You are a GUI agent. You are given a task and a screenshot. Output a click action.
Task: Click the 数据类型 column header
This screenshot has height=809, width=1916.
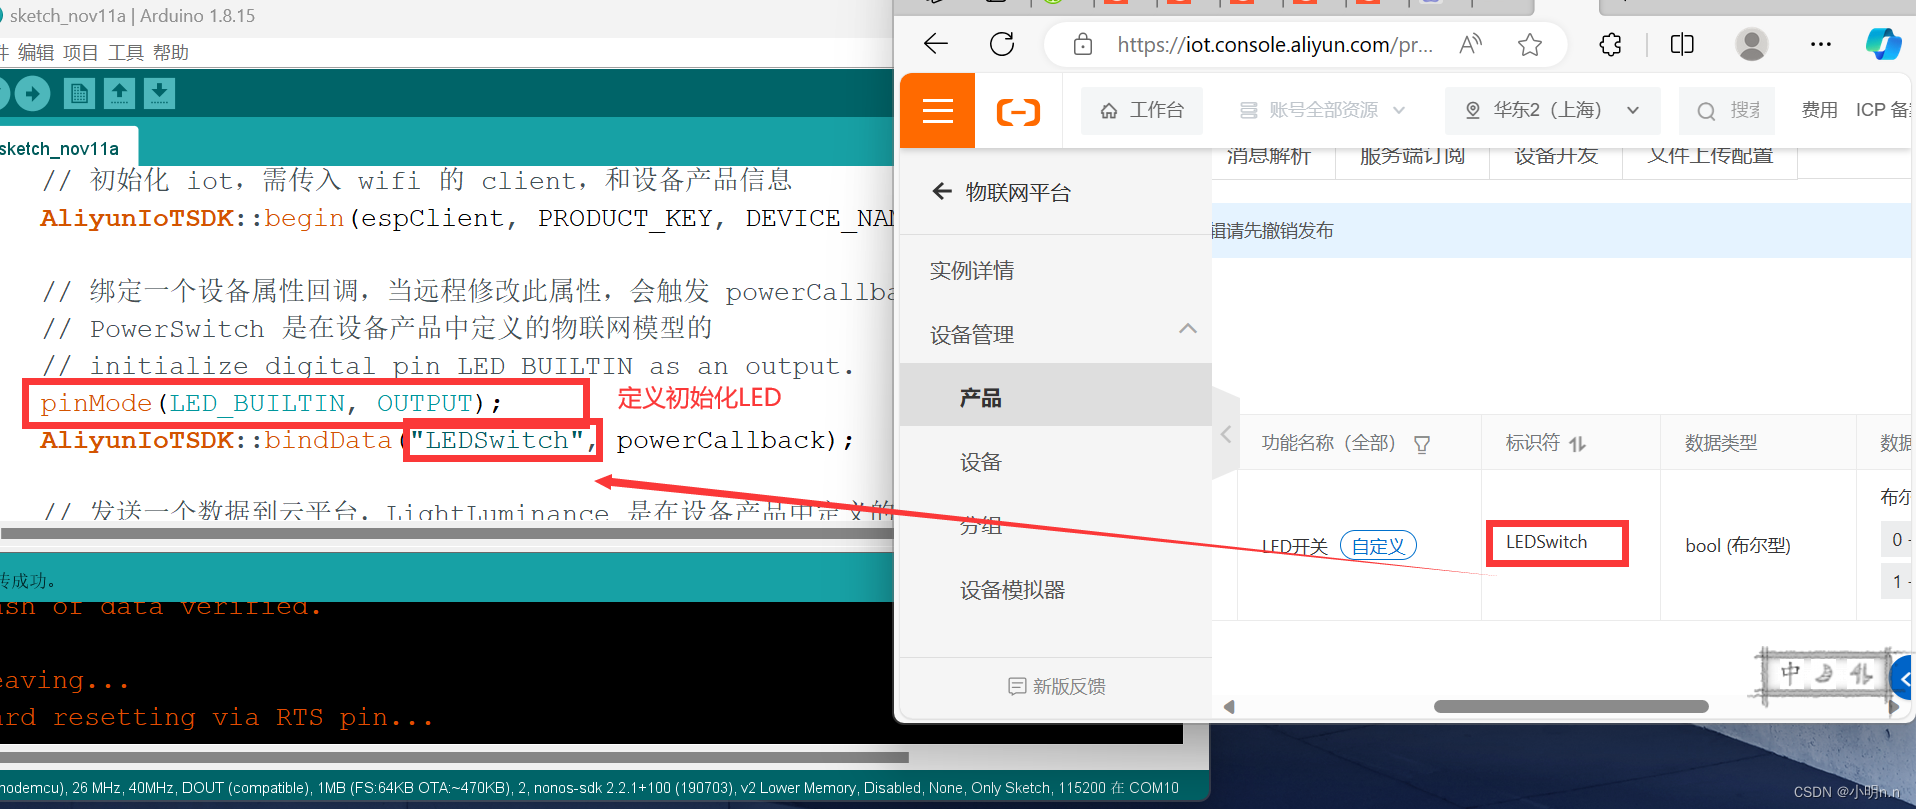[1720, 443]
